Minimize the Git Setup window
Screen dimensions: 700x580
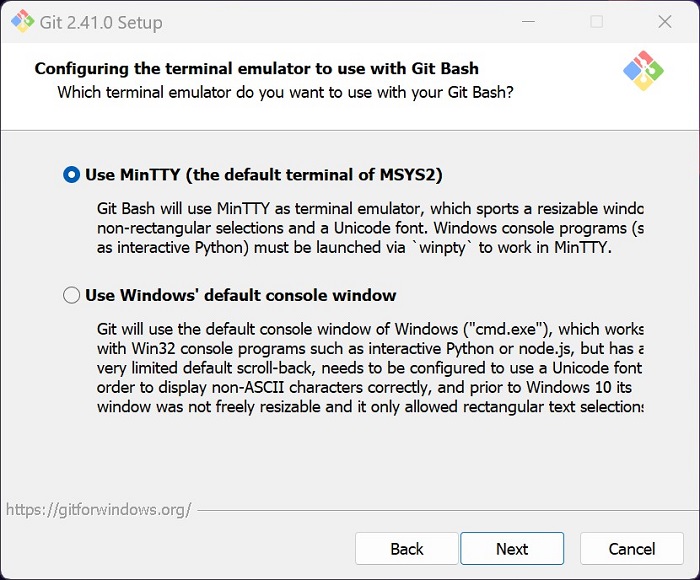528,21
